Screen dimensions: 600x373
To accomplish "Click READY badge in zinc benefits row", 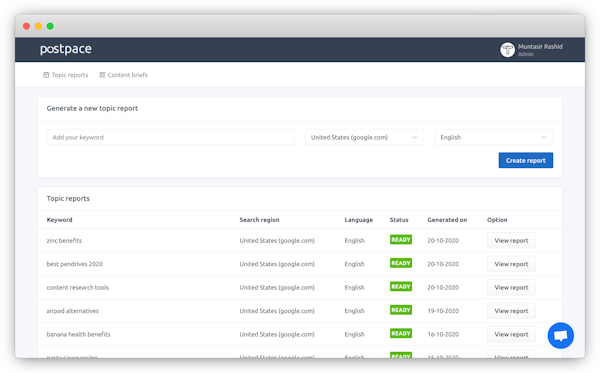I will pos(401,240).
